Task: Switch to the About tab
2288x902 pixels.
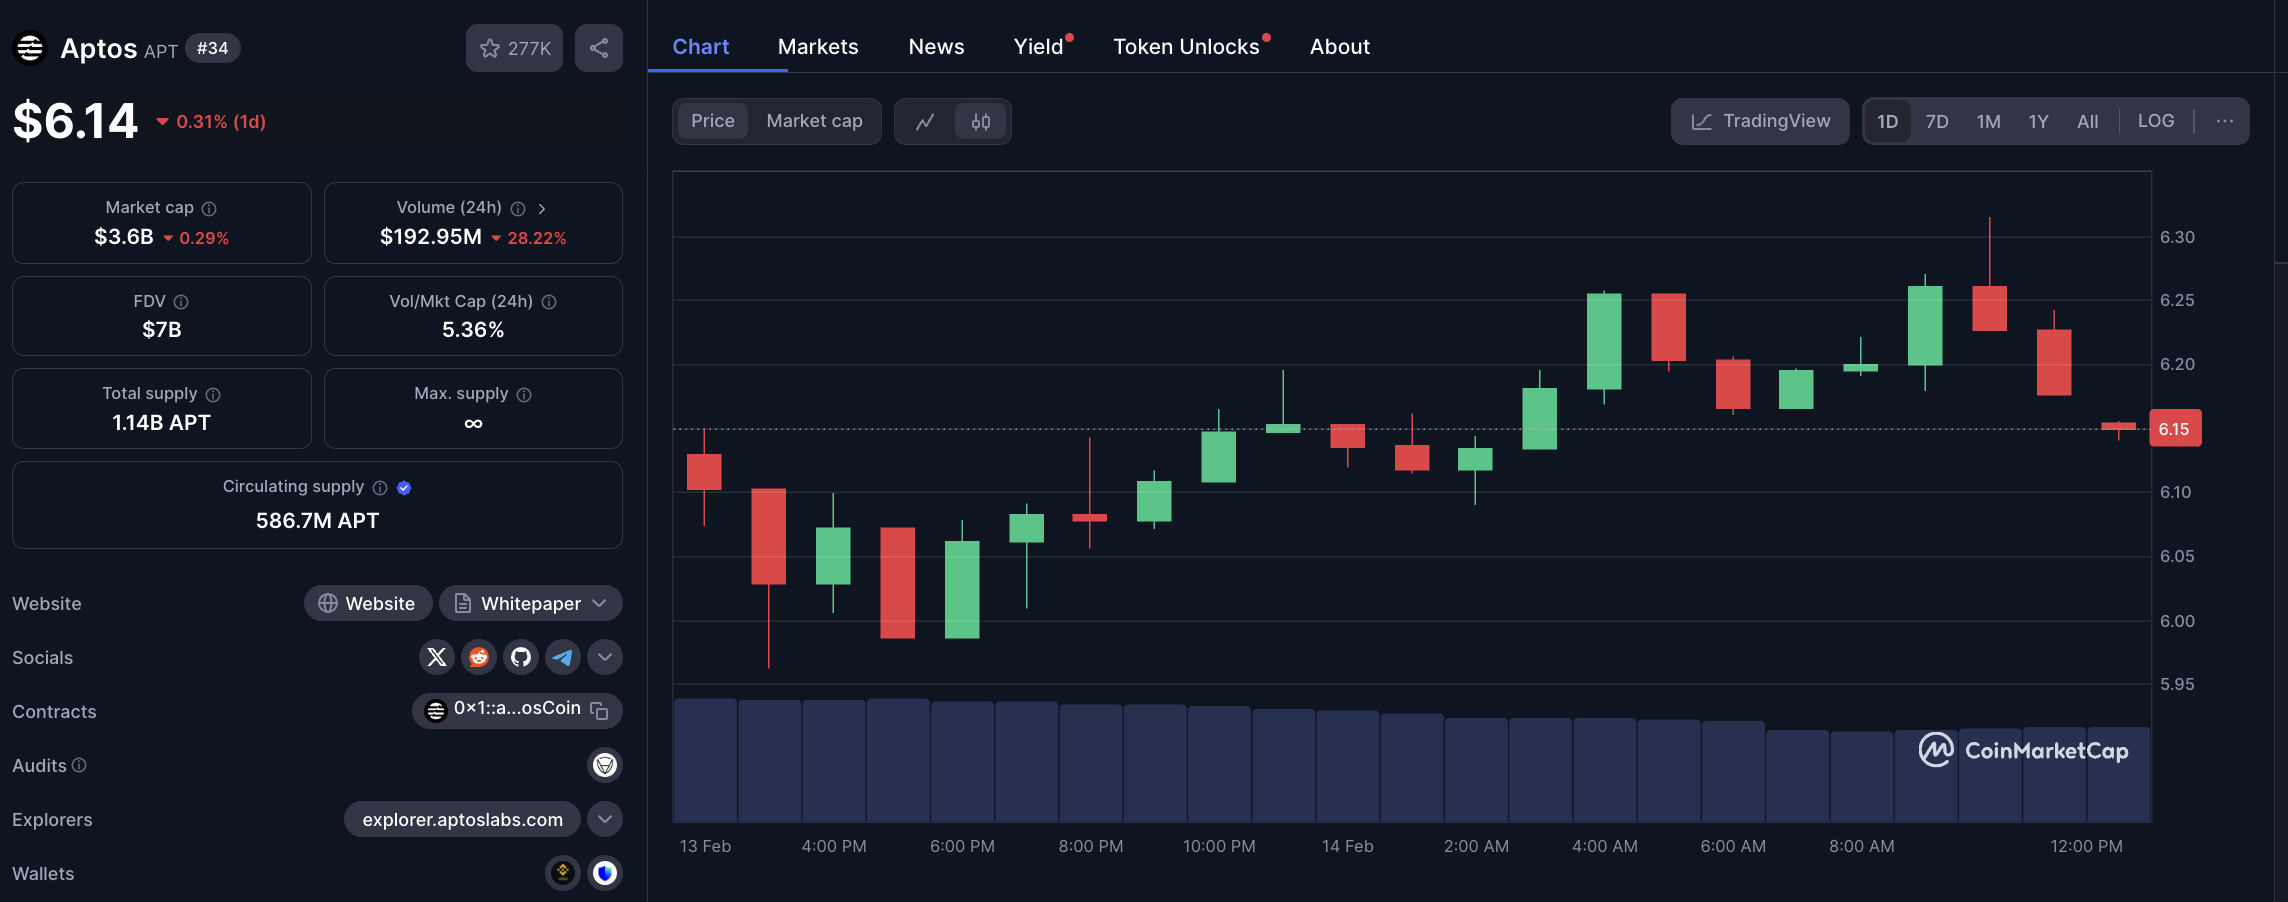Action: tap(1340, 46)
